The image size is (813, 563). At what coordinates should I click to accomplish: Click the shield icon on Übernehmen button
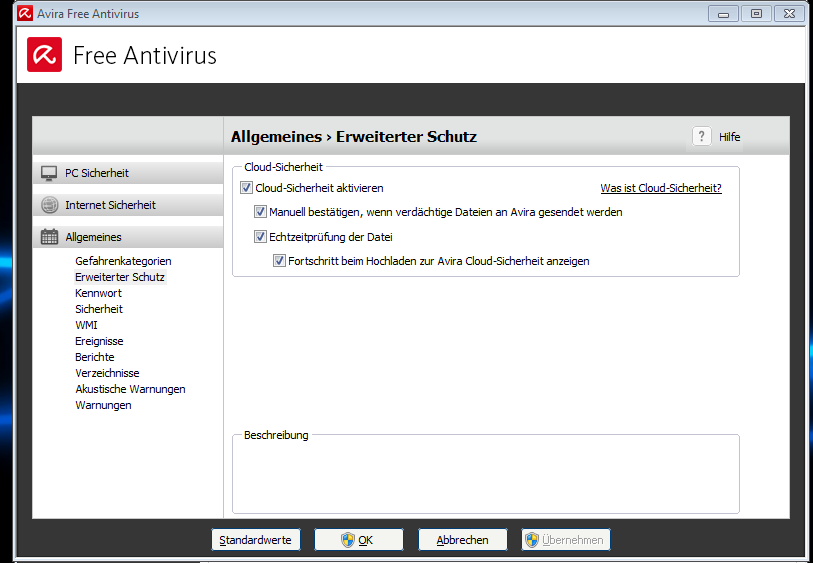tap(532, 540)
